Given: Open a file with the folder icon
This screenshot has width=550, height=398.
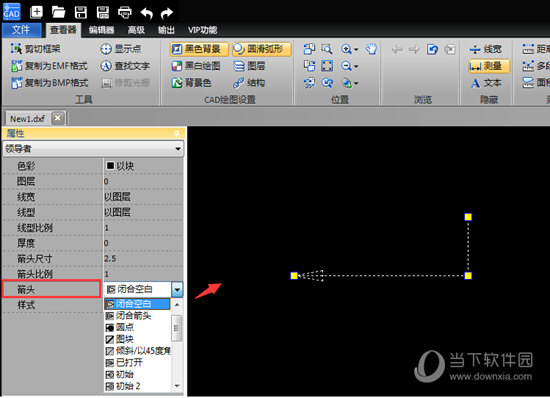Looking at the screenshot, I should (58, 12).
